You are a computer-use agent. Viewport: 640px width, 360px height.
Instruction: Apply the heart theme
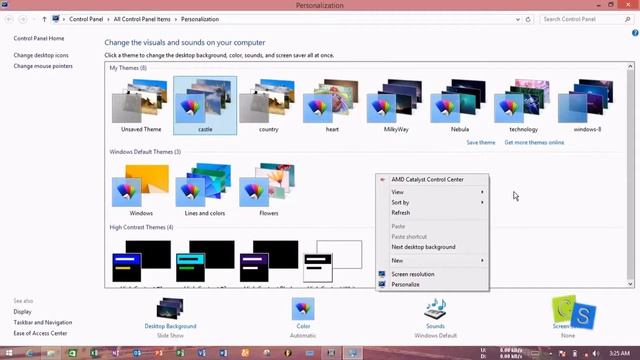pyautogui.click(x=332, y=105)
